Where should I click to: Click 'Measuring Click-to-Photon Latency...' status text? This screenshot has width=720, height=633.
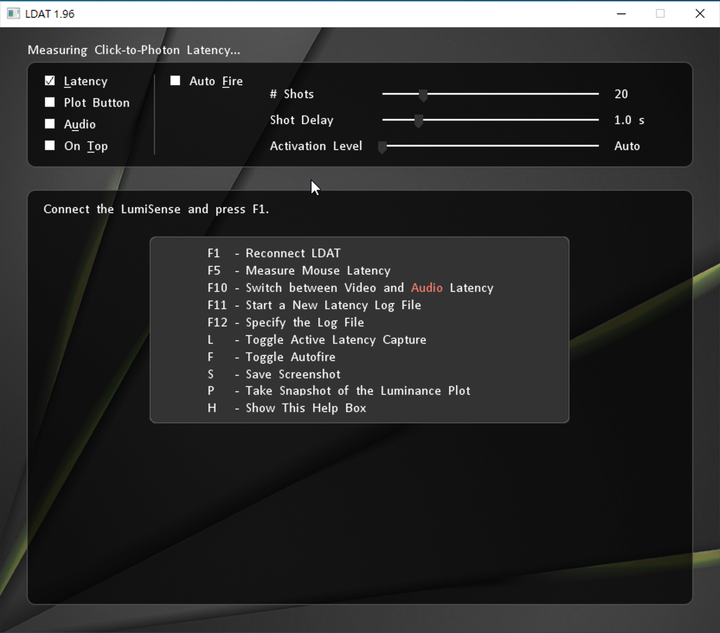tap(134, 50)
